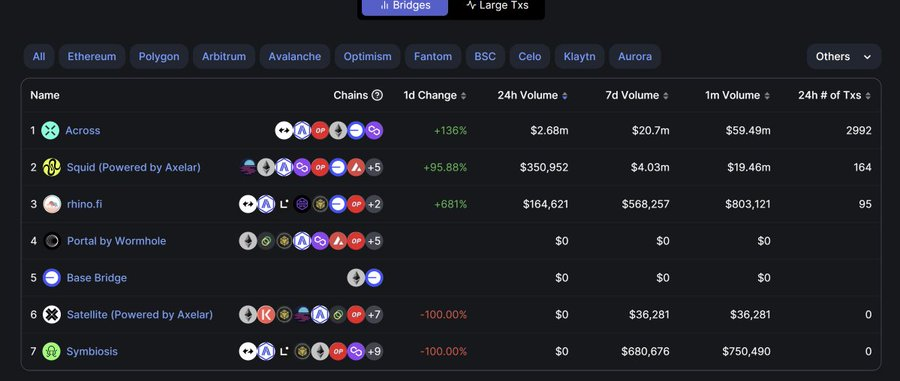Open the Portal by Wormhole link
The width and height of the screenshot is (900, 381).
[x=116, y=241]
